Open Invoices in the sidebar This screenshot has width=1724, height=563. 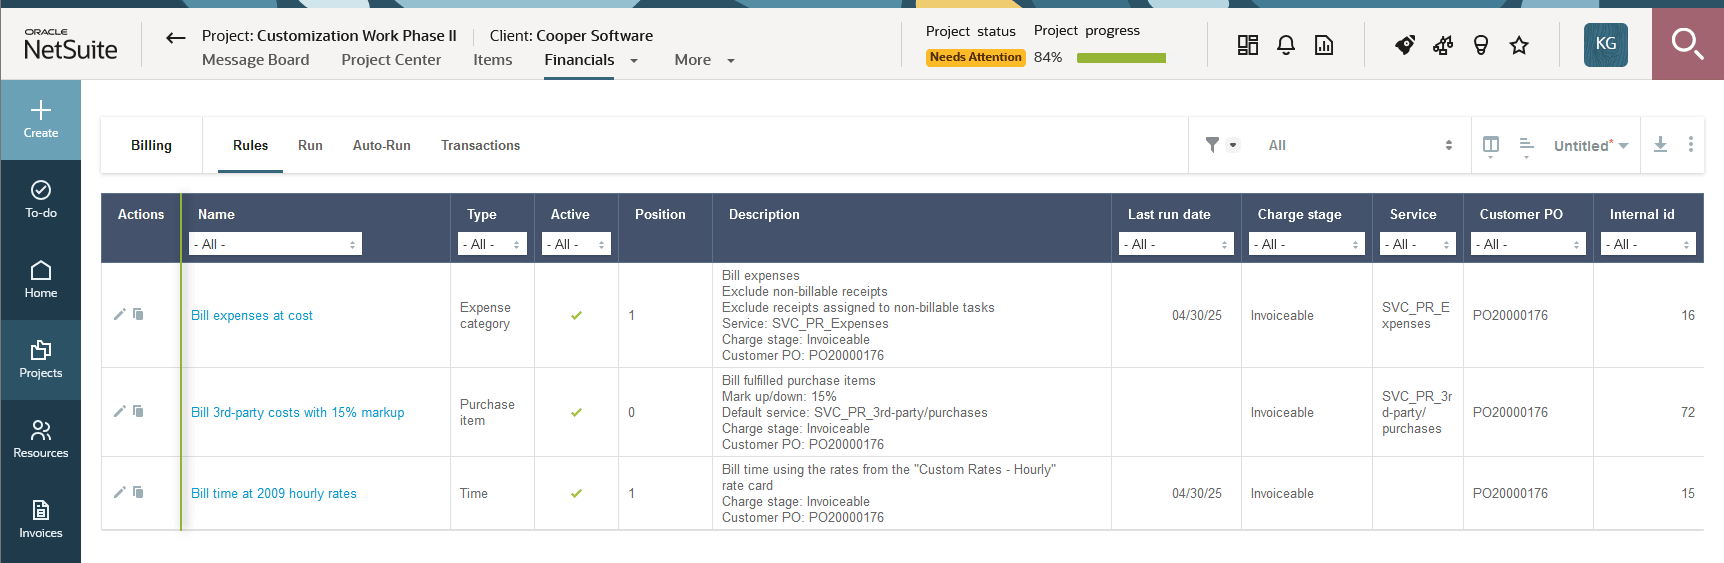(41, 520)
